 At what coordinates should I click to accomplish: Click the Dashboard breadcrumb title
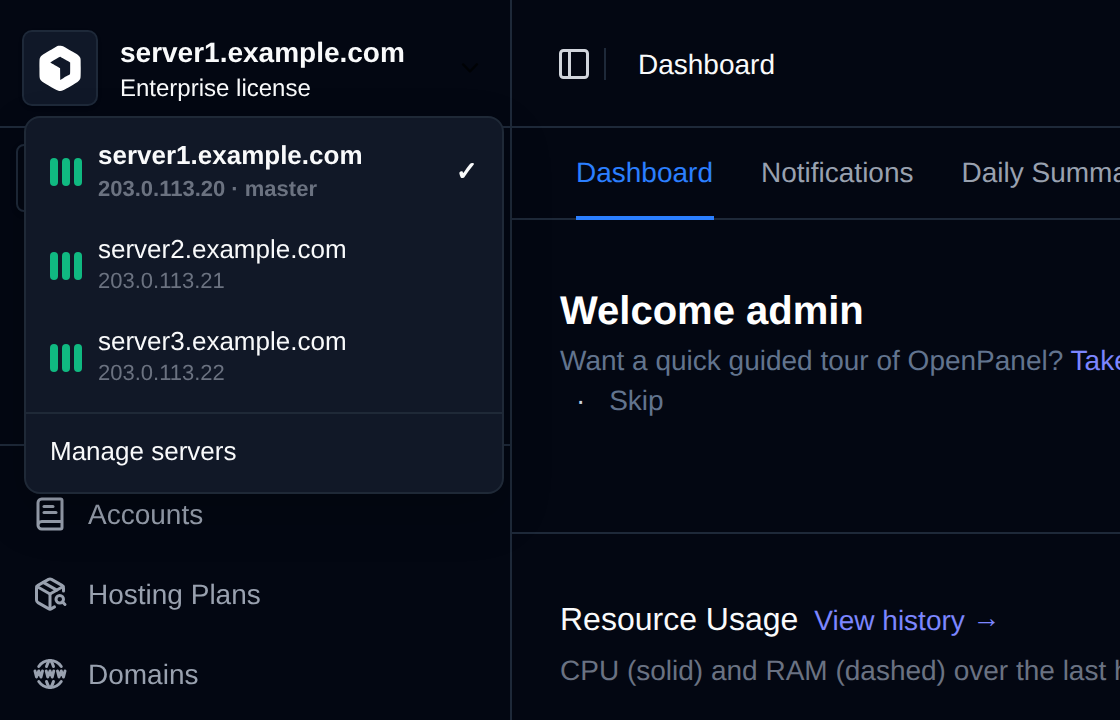(706, 65)
